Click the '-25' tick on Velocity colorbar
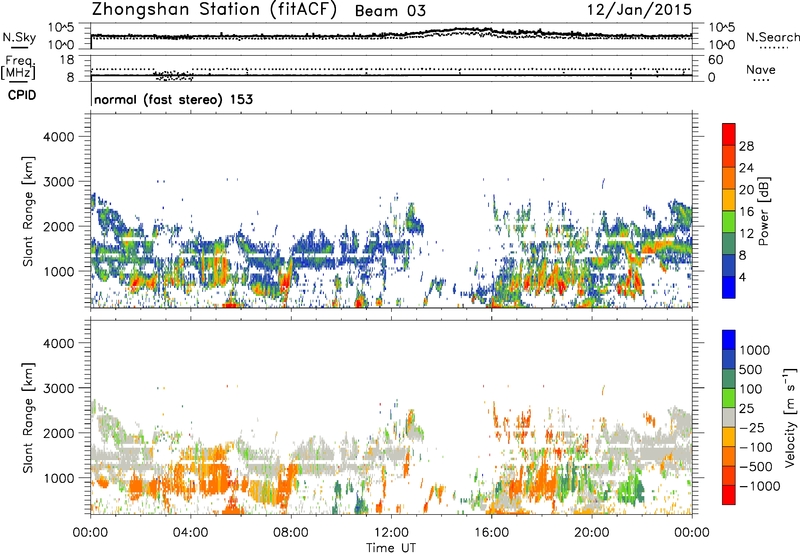 click(x=752, y=427)
